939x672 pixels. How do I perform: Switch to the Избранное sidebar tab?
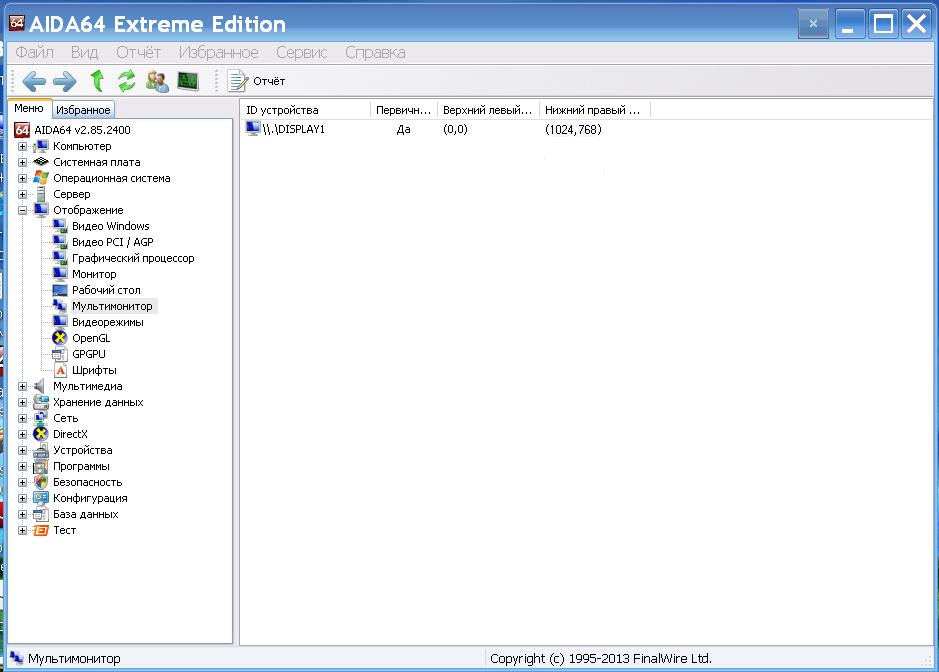(x=83, y=110)
